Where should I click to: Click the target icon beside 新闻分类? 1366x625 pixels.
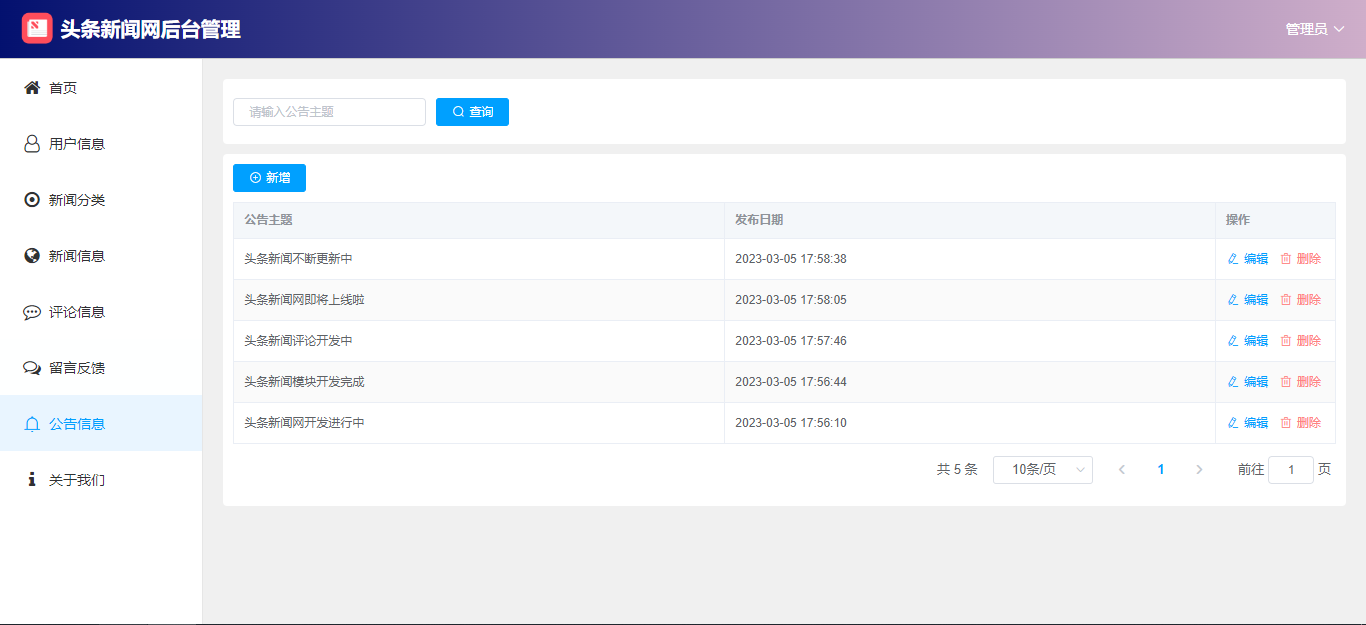pos(32,200)
